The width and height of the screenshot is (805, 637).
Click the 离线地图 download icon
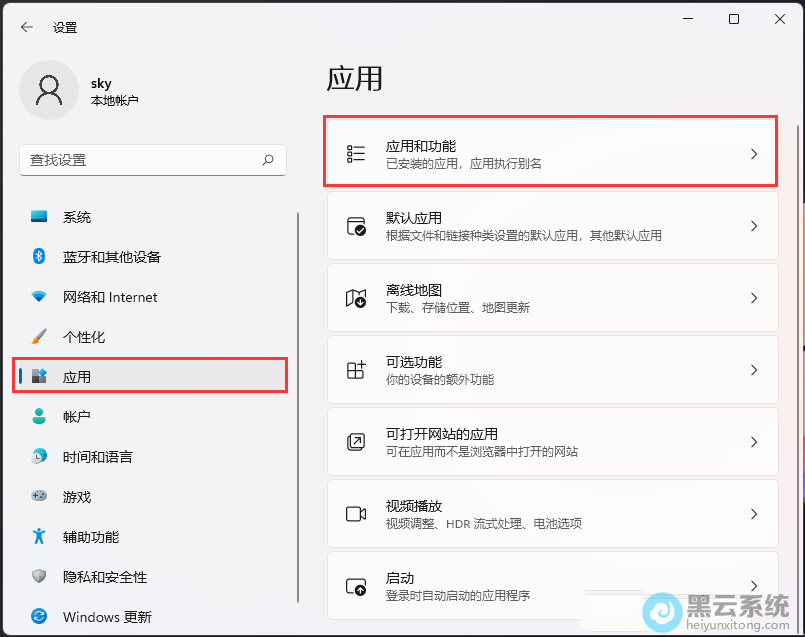[356, 297]
